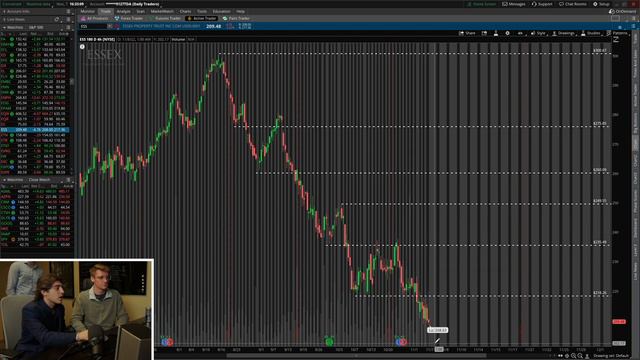Click the zoom out magnifier icon
Viewport: 640px width, 360px height.
[580, 356]
